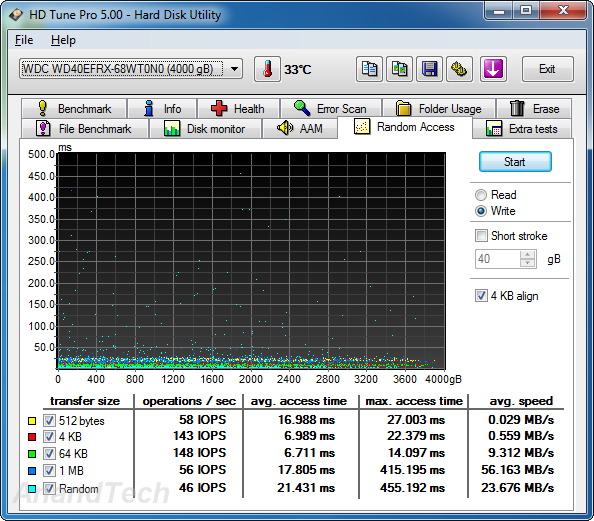This screenshot has height=521, width=594.
Task: Open options via the gears icon
Action: coord(459,69)
